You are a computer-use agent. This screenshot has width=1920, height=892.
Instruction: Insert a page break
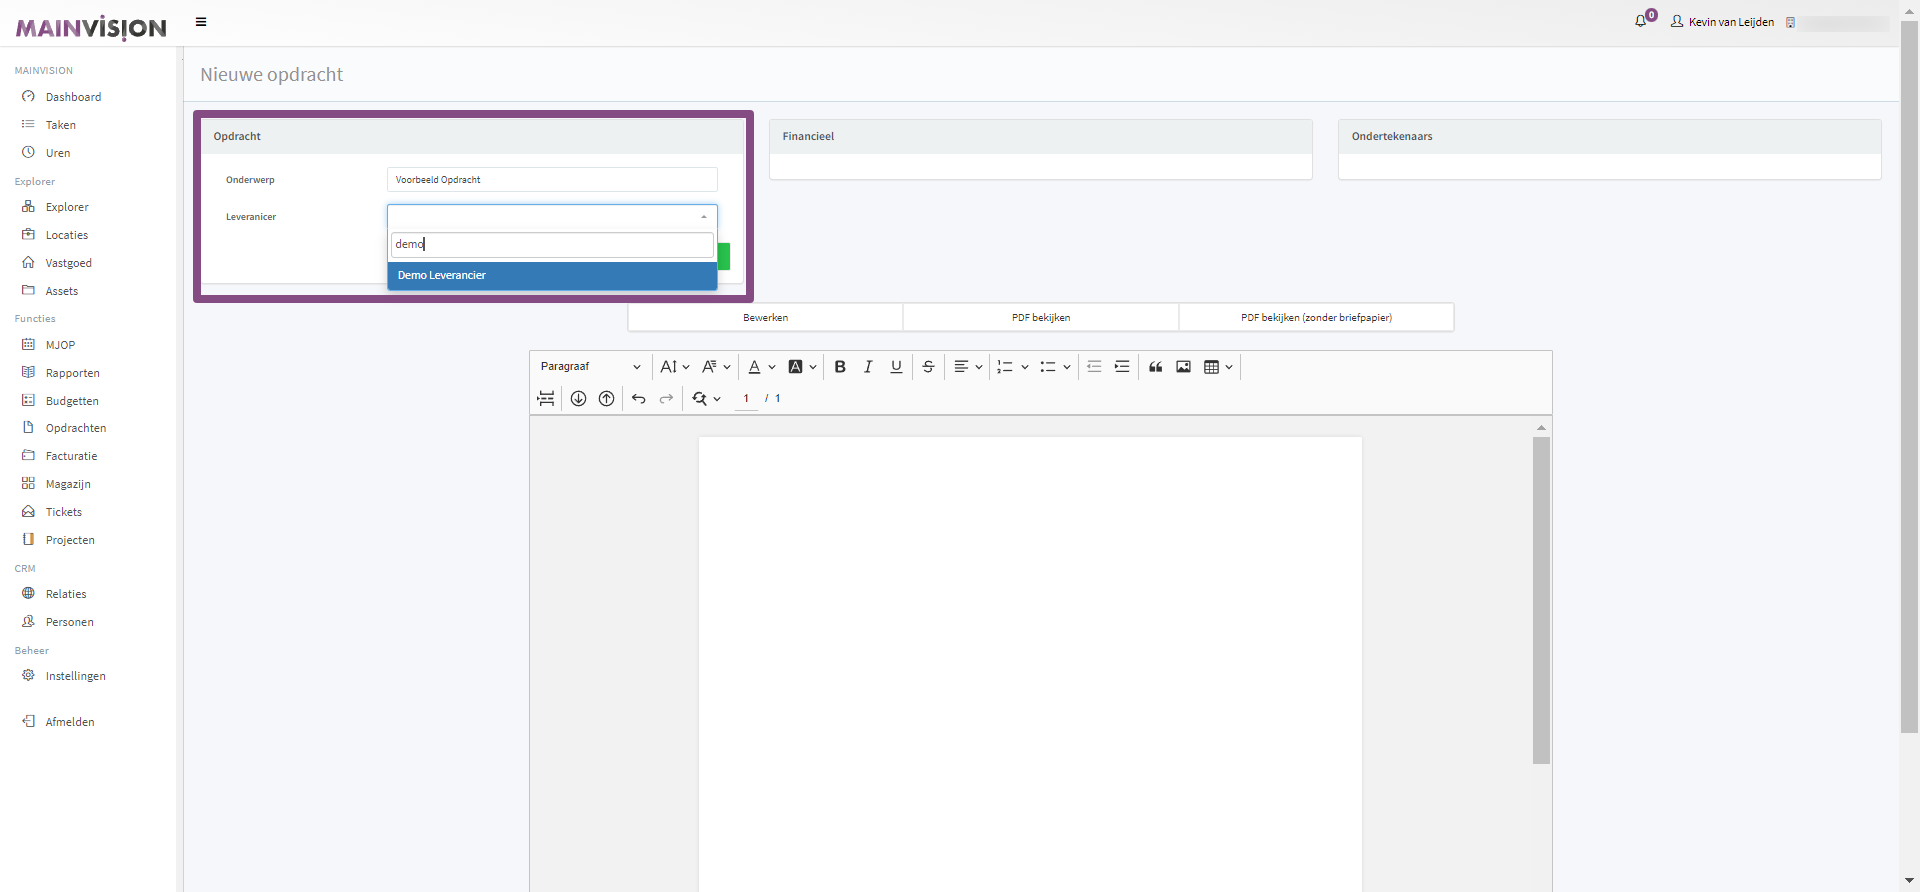tap(546, 399)
